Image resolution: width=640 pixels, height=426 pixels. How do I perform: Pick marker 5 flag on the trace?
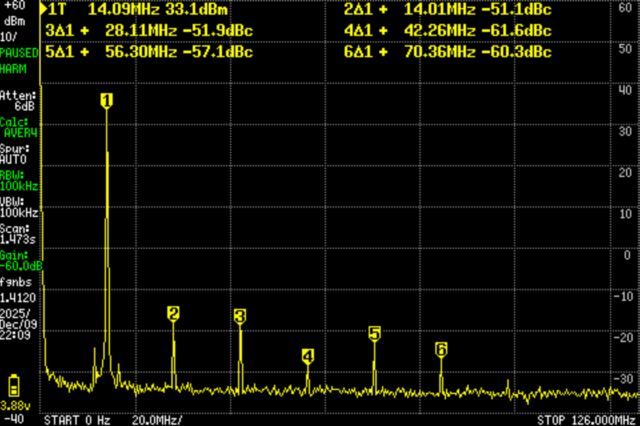[374, 334]
